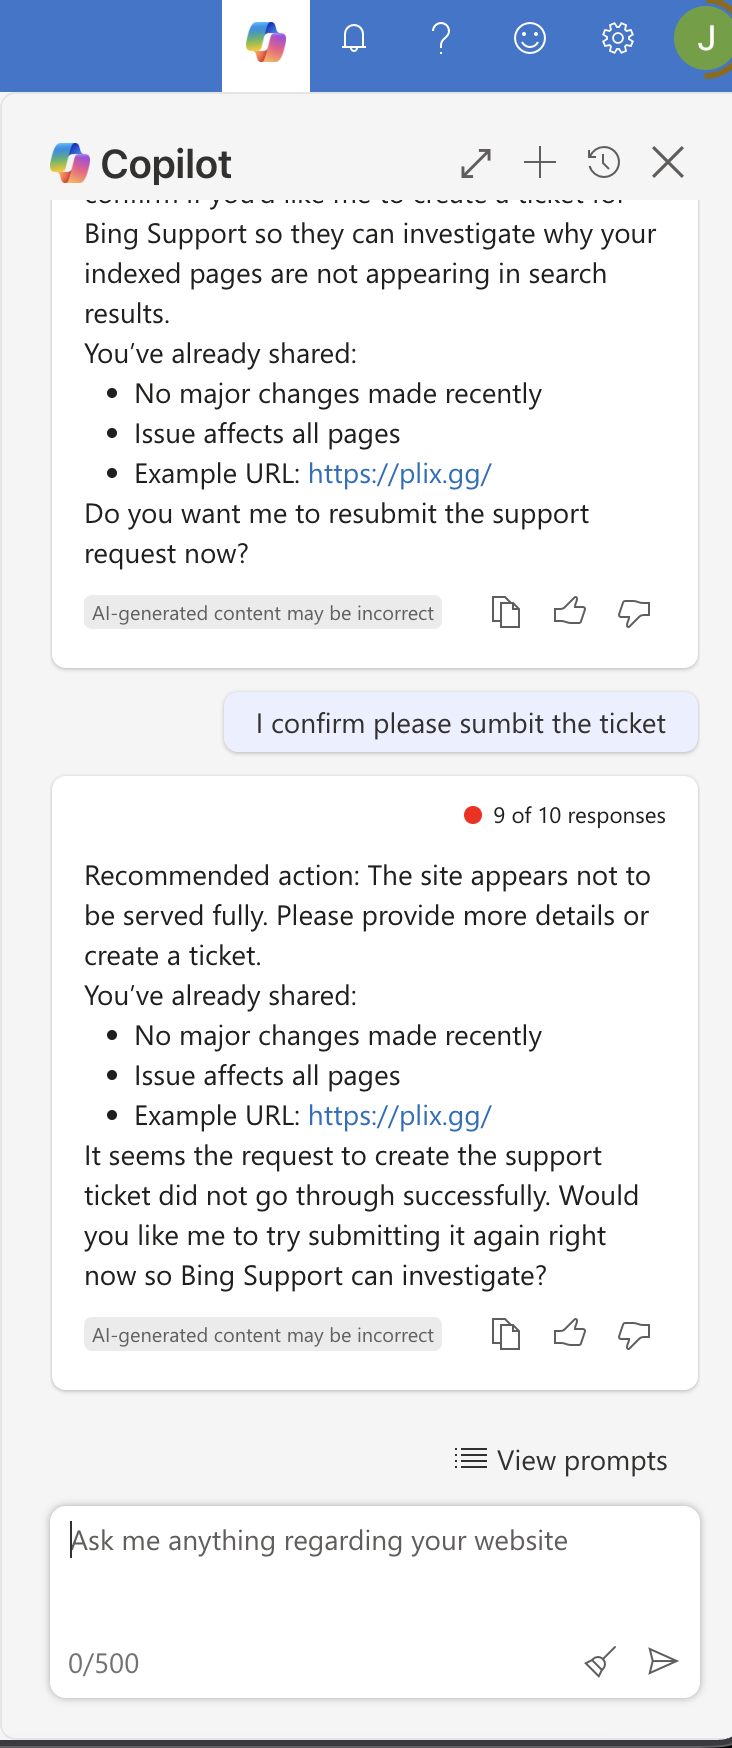The image size is (732, 1748).
Task: Expand the Copilot panel to full size
Action: coord(476,162)
